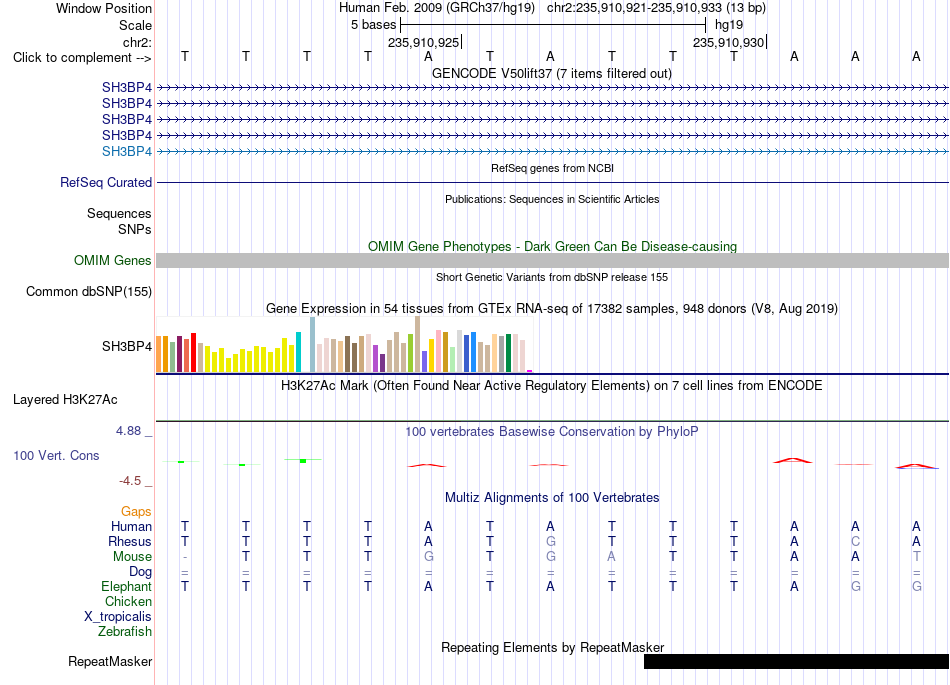Click the 4.88 PhyloP upper scale value
The width and height of the screenshot is (950, 685).
[x=128, y=431]
